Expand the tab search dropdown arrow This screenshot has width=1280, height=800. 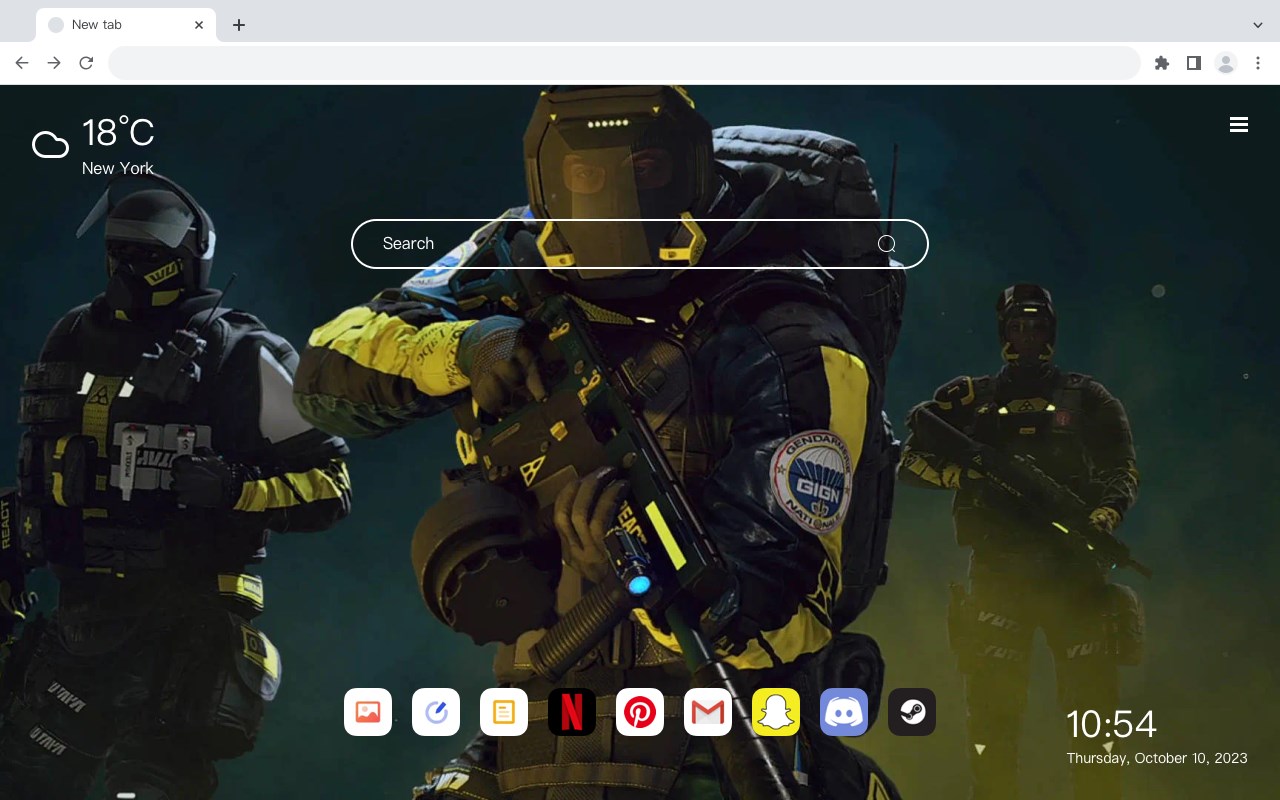[1258, 25]
